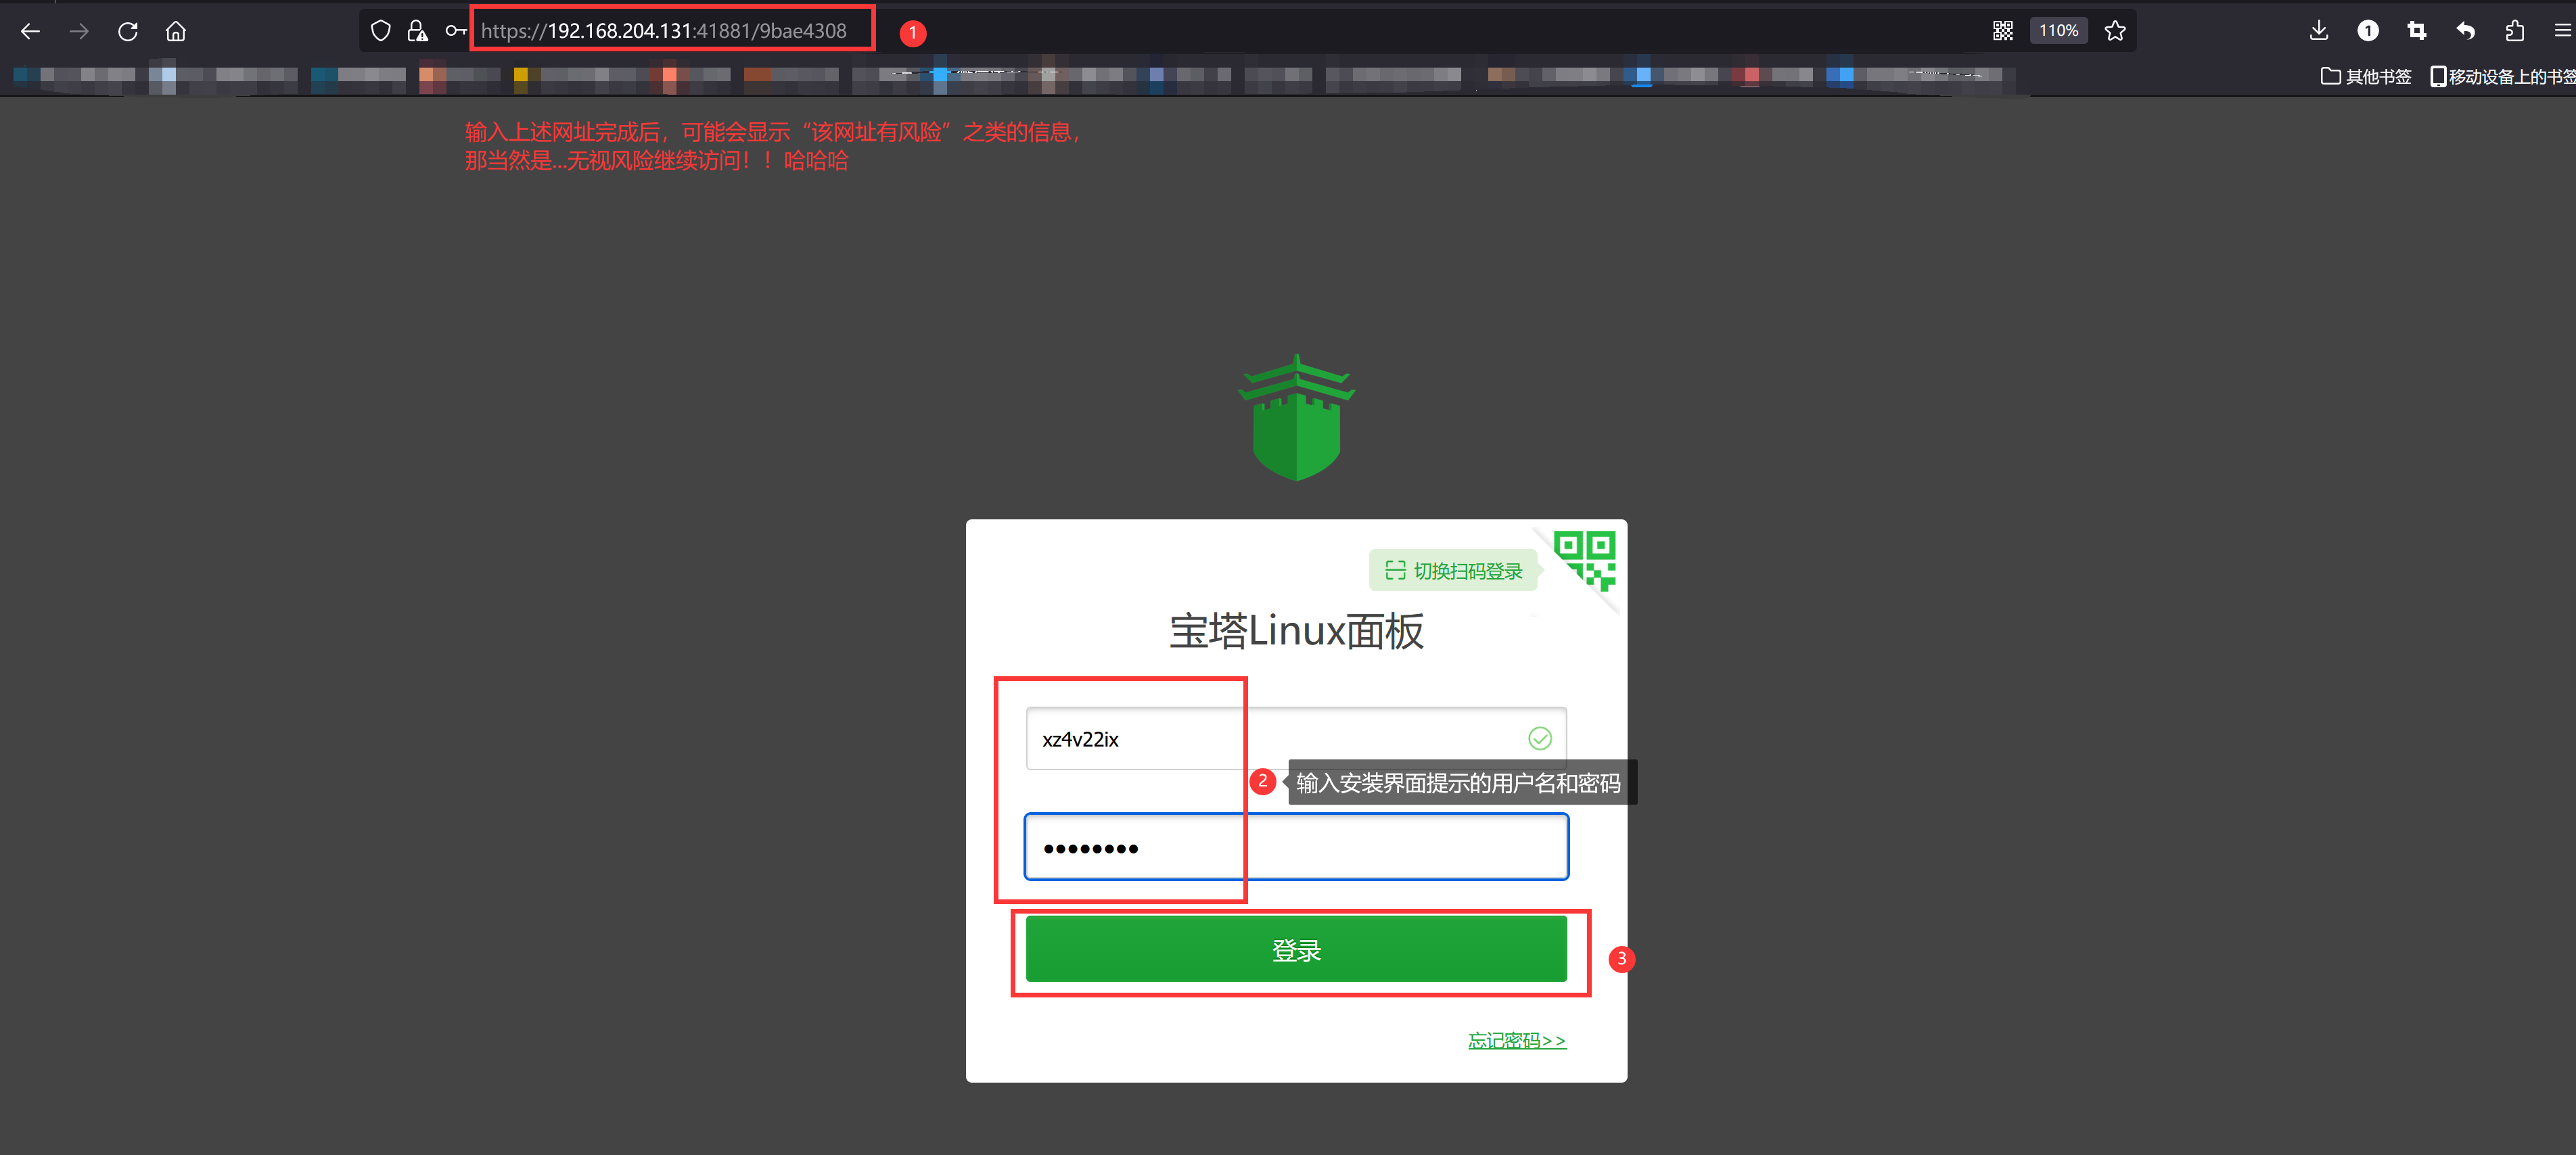Bookmark this page with the star icon
2576x1155 pixels.
tap(2115, 31)
